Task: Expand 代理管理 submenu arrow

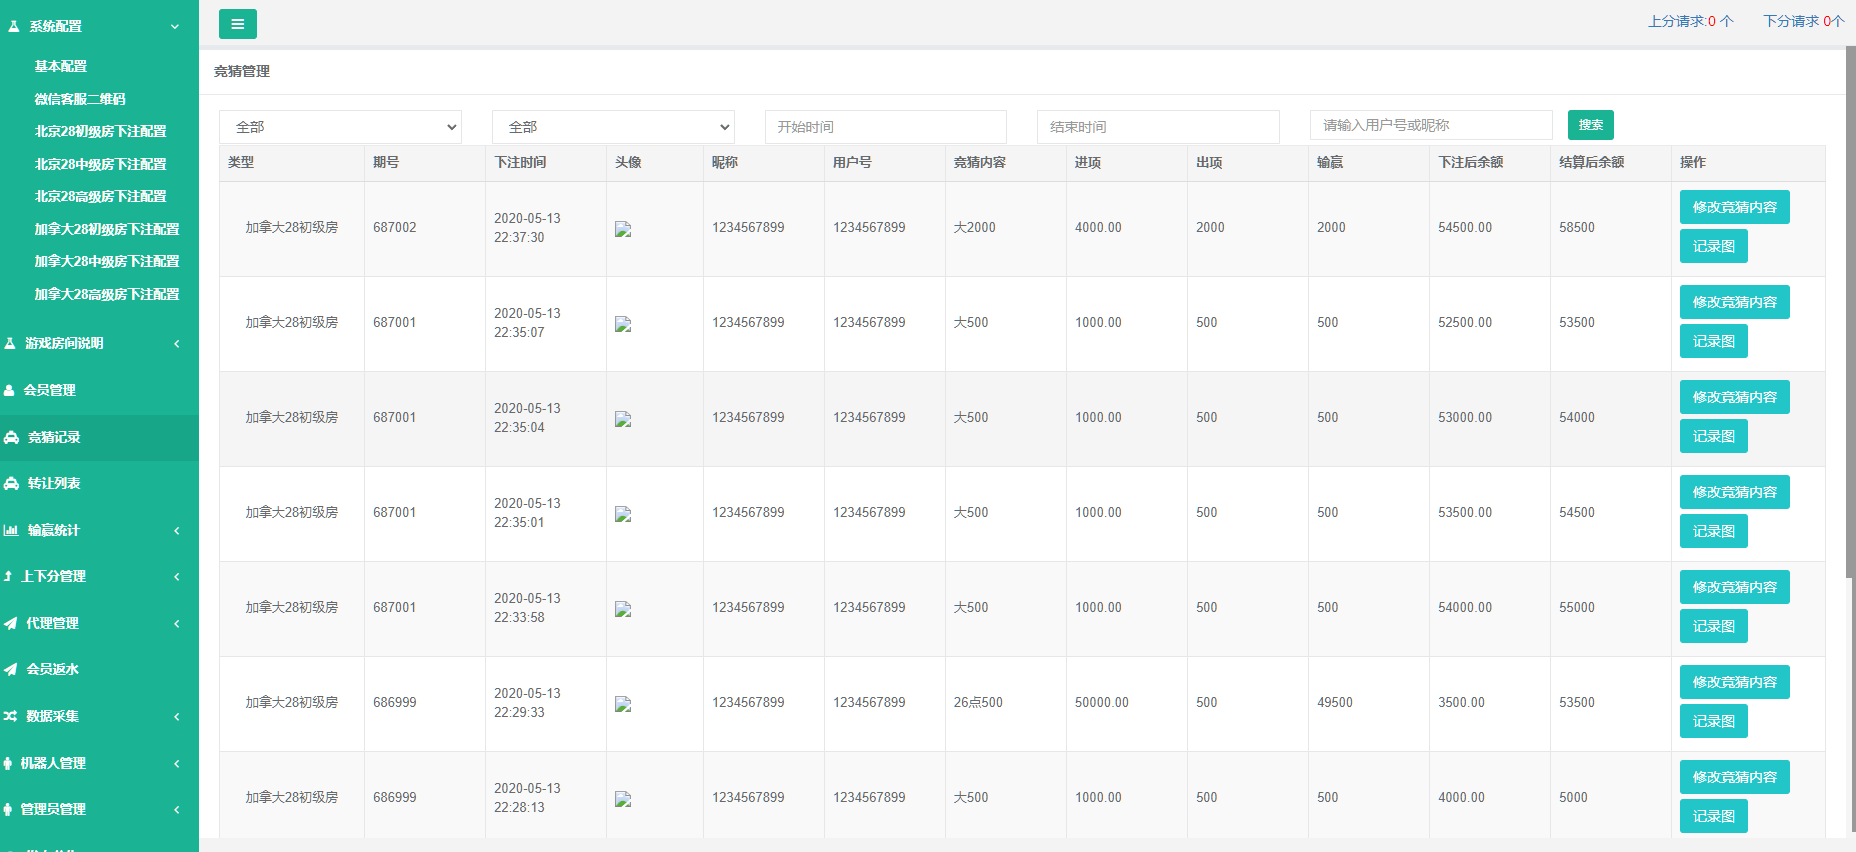Action: pyautogui.click(x=177, y=623)
